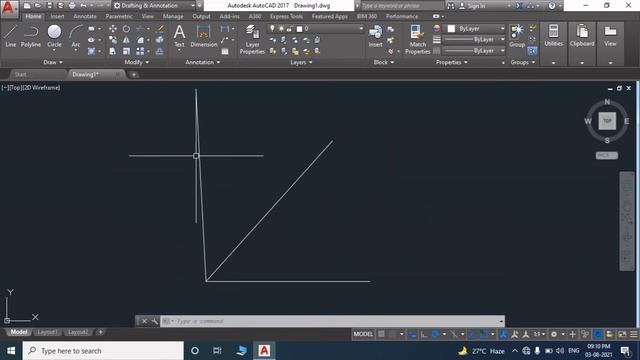Click the white layer color swatch
The height and width of the screenshot is (360, 640).
coord(299,29)
